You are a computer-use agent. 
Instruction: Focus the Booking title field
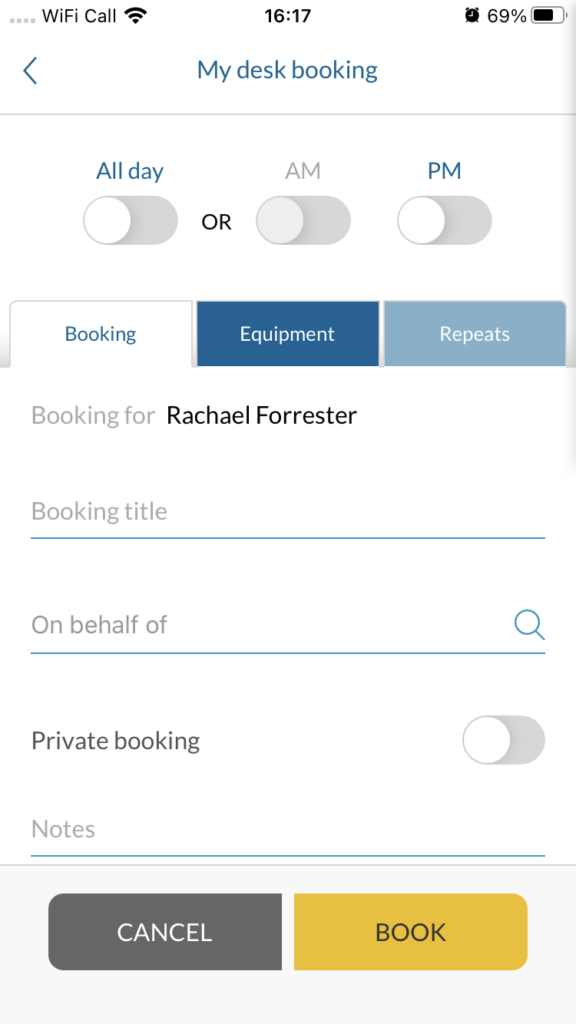tap(287, 511)
